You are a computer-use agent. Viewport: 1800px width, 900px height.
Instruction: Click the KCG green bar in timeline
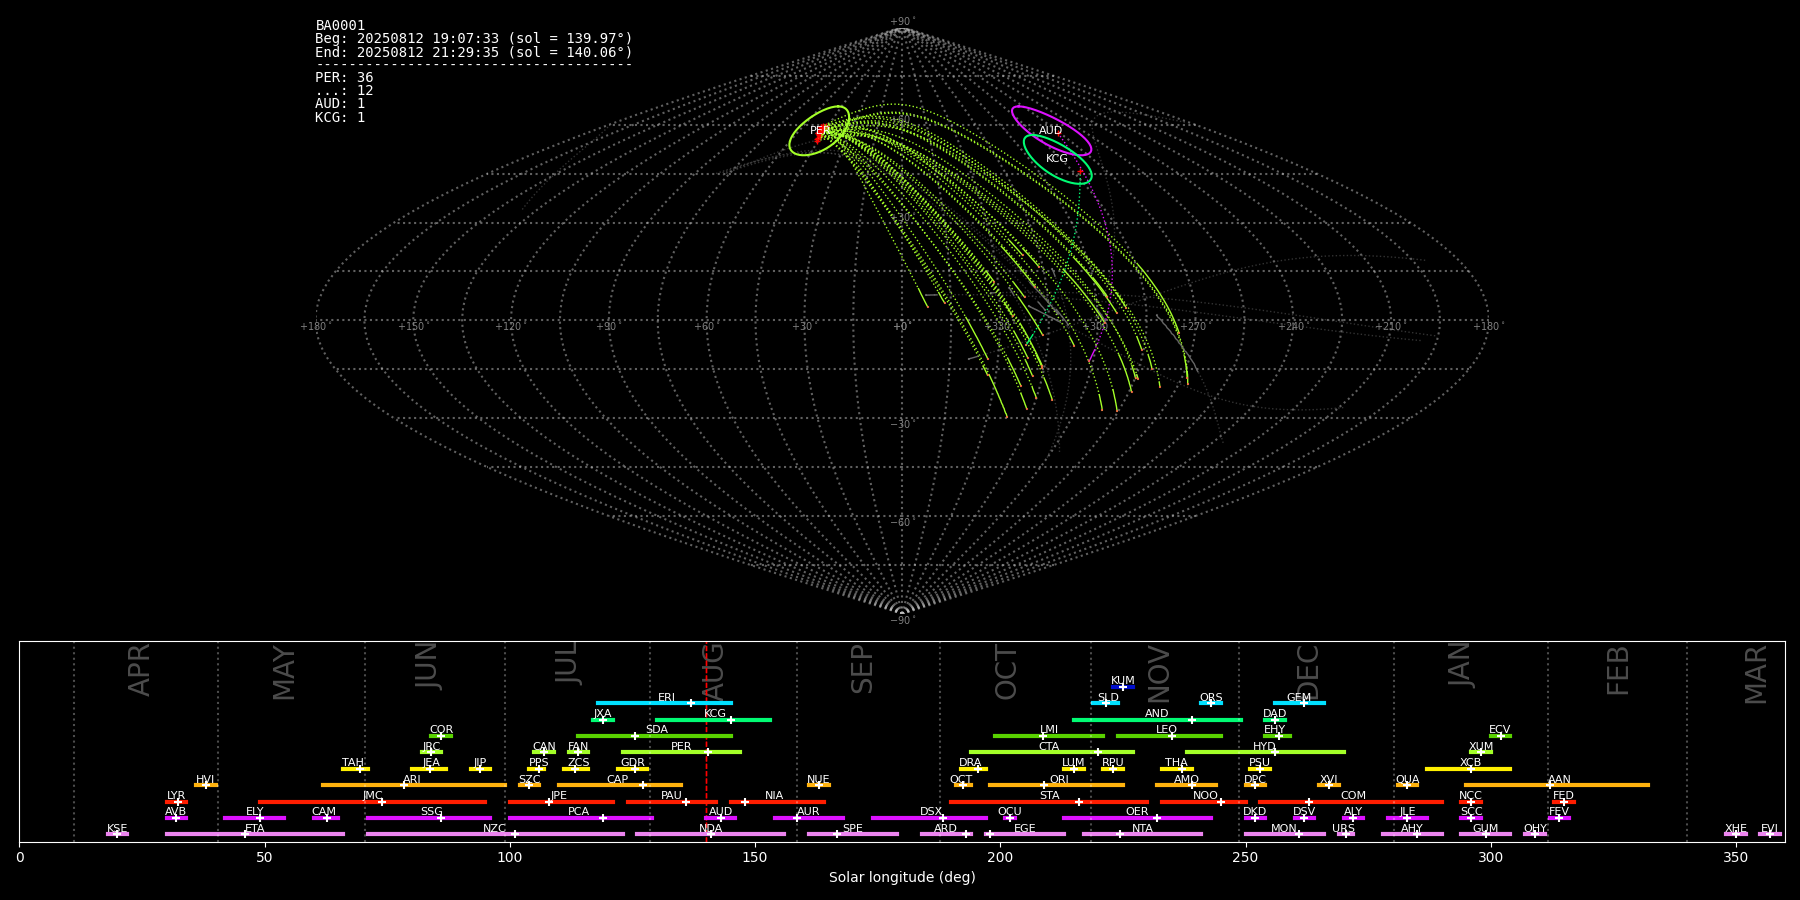tap(713, 720)
